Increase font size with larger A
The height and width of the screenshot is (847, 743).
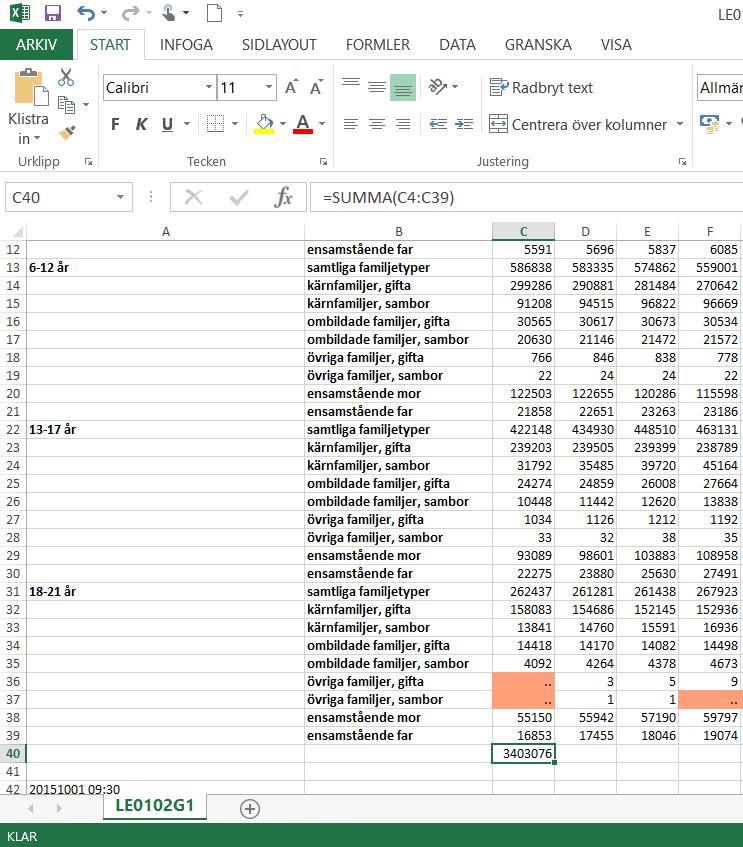(x=291, y=87)
